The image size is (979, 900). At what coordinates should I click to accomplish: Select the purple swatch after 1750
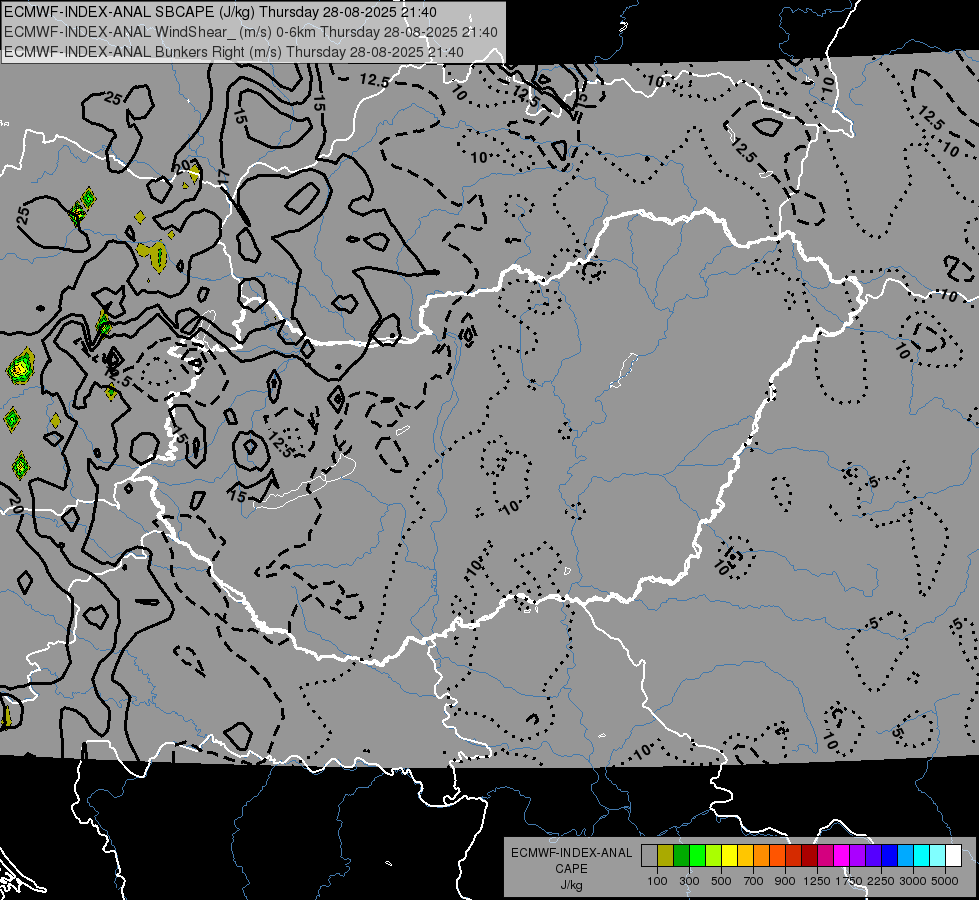click(x=858, y=856)
